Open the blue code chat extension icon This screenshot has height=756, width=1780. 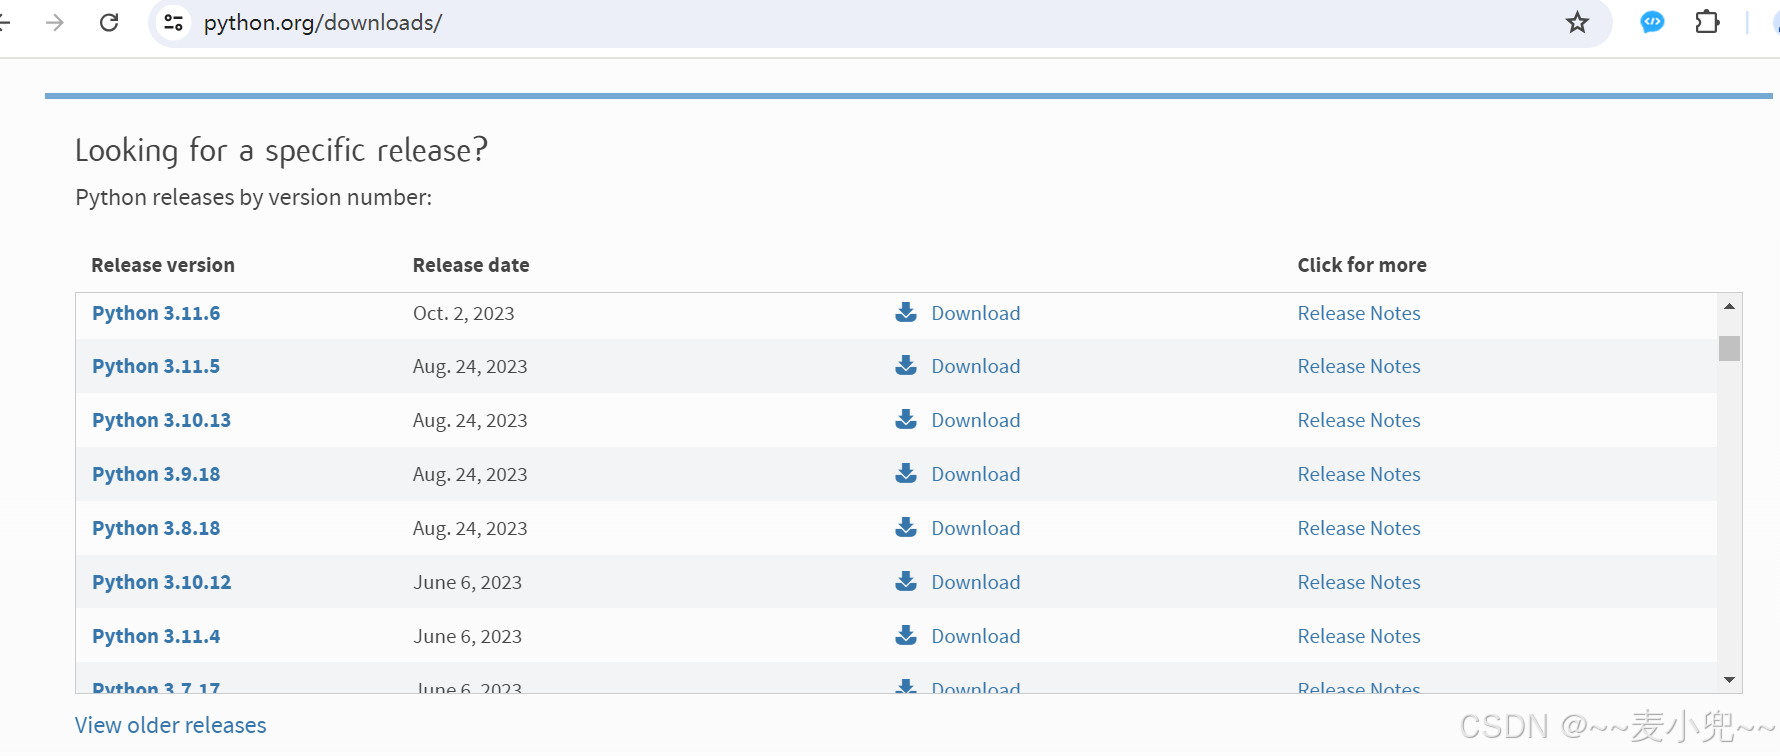[1652, 22]
